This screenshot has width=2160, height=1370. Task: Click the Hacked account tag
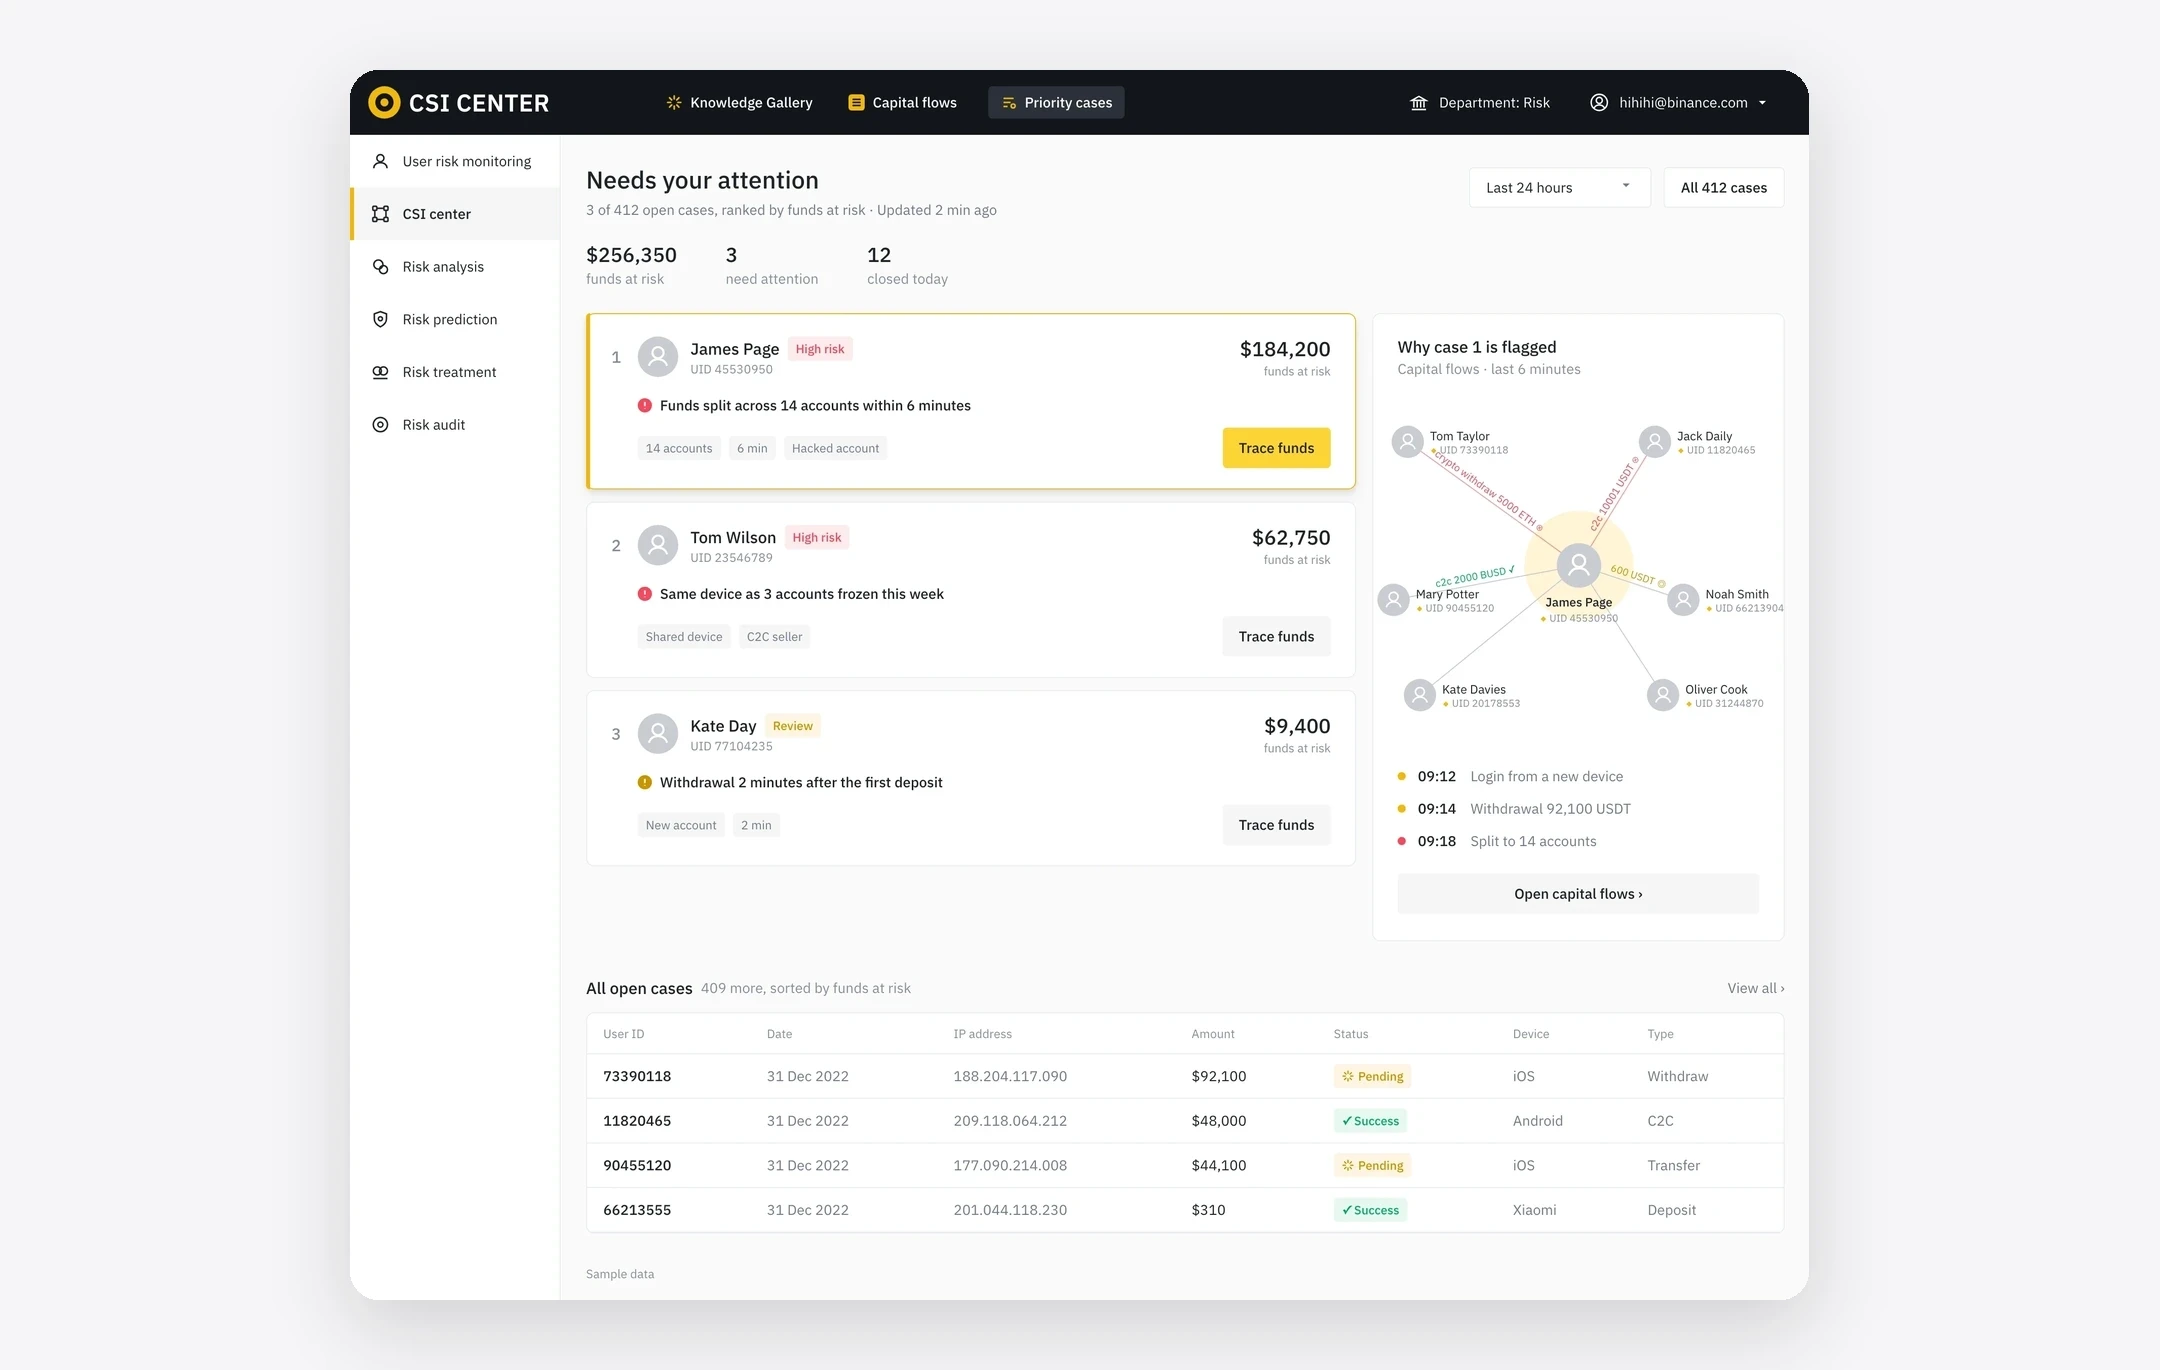click(835, 448)
